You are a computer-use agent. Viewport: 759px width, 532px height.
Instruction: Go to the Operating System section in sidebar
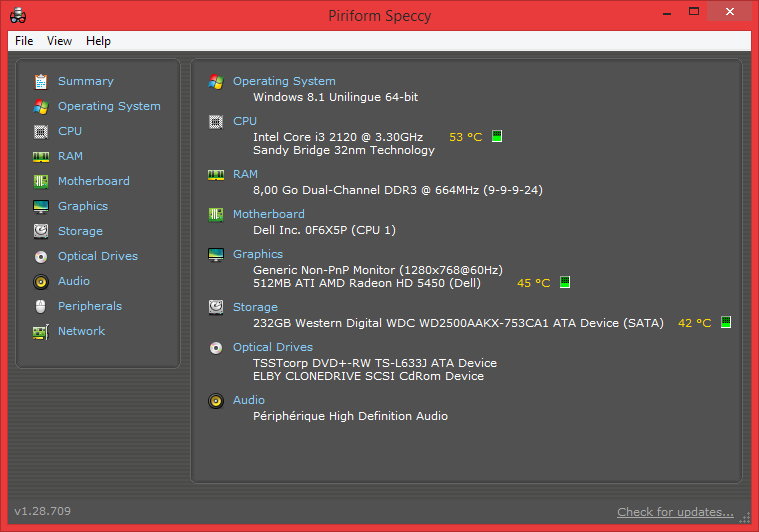109,106
